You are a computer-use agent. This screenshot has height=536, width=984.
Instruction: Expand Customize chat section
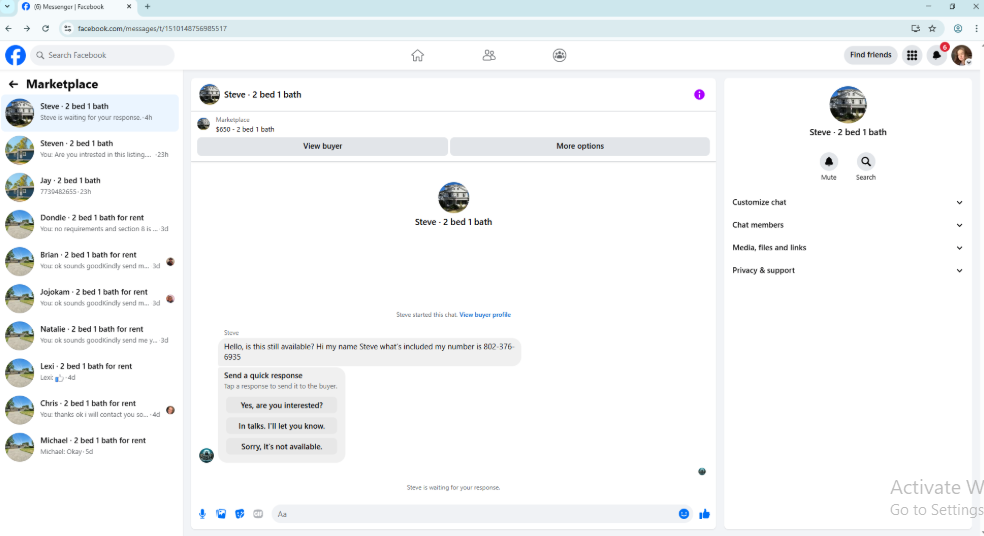click(x=847, y=202)
